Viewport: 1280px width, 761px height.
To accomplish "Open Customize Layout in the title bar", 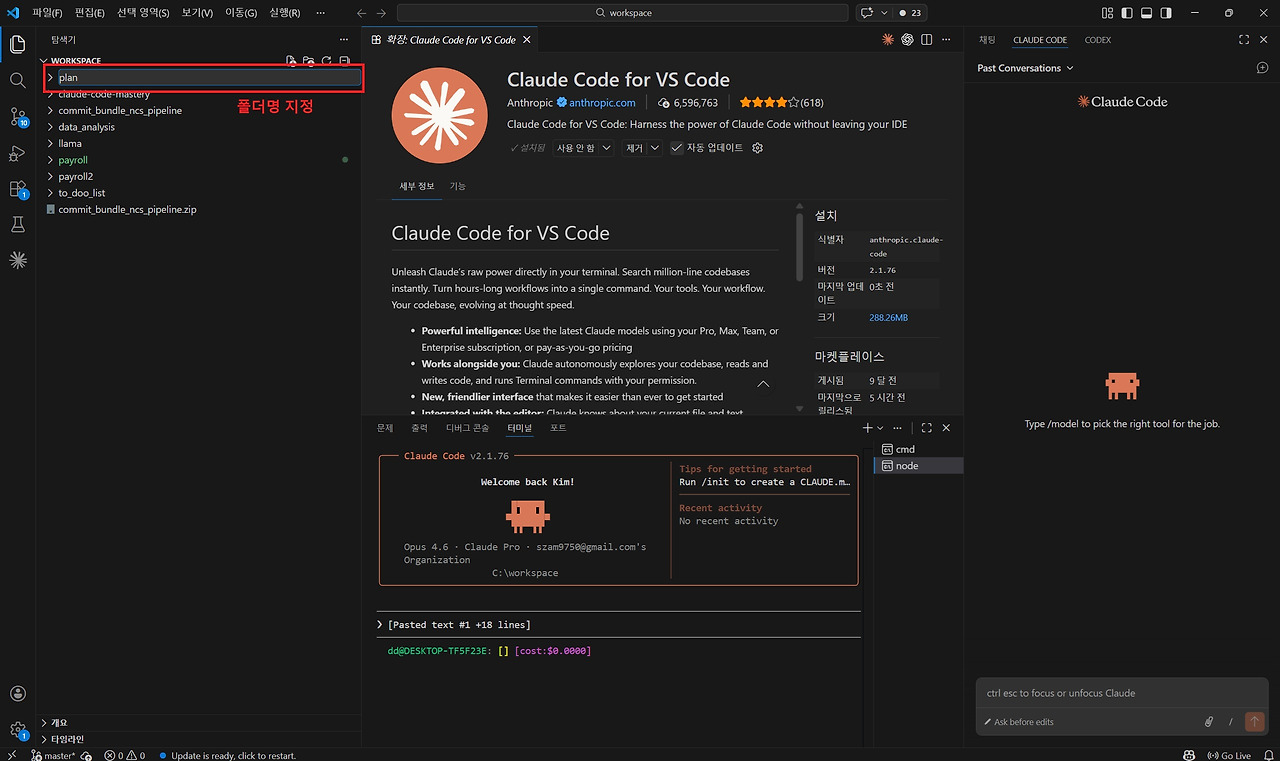I will 1107,13.
